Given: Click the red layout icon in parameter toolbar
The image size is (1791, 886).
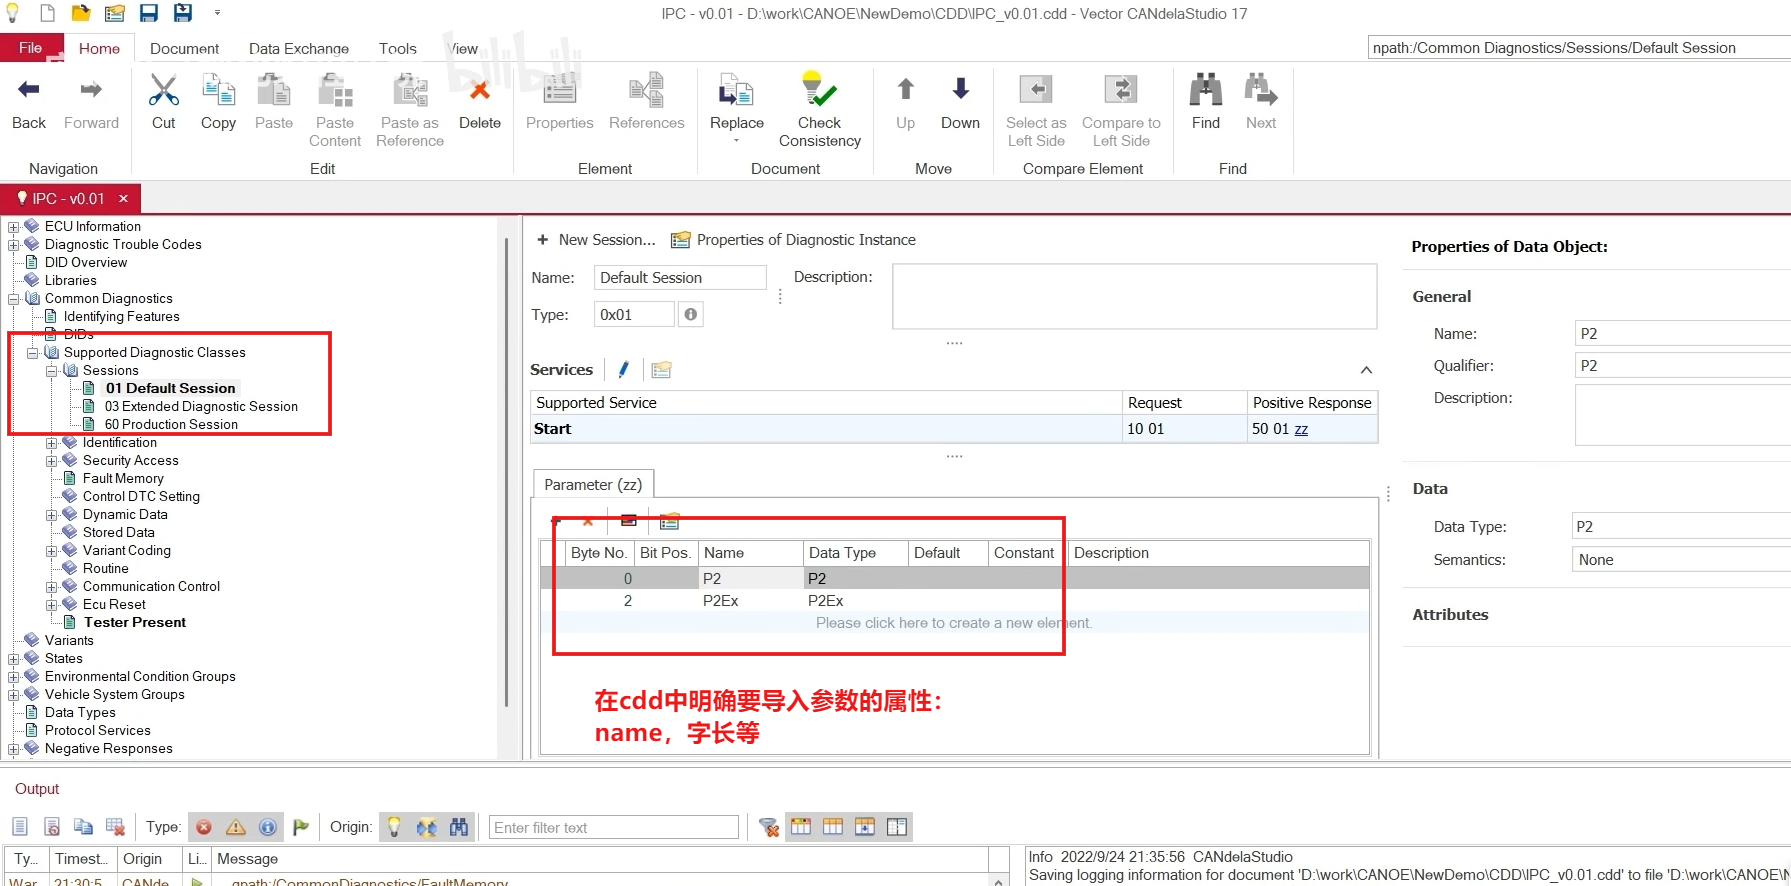Looking at the screenshot, I should tap(628, 520).
